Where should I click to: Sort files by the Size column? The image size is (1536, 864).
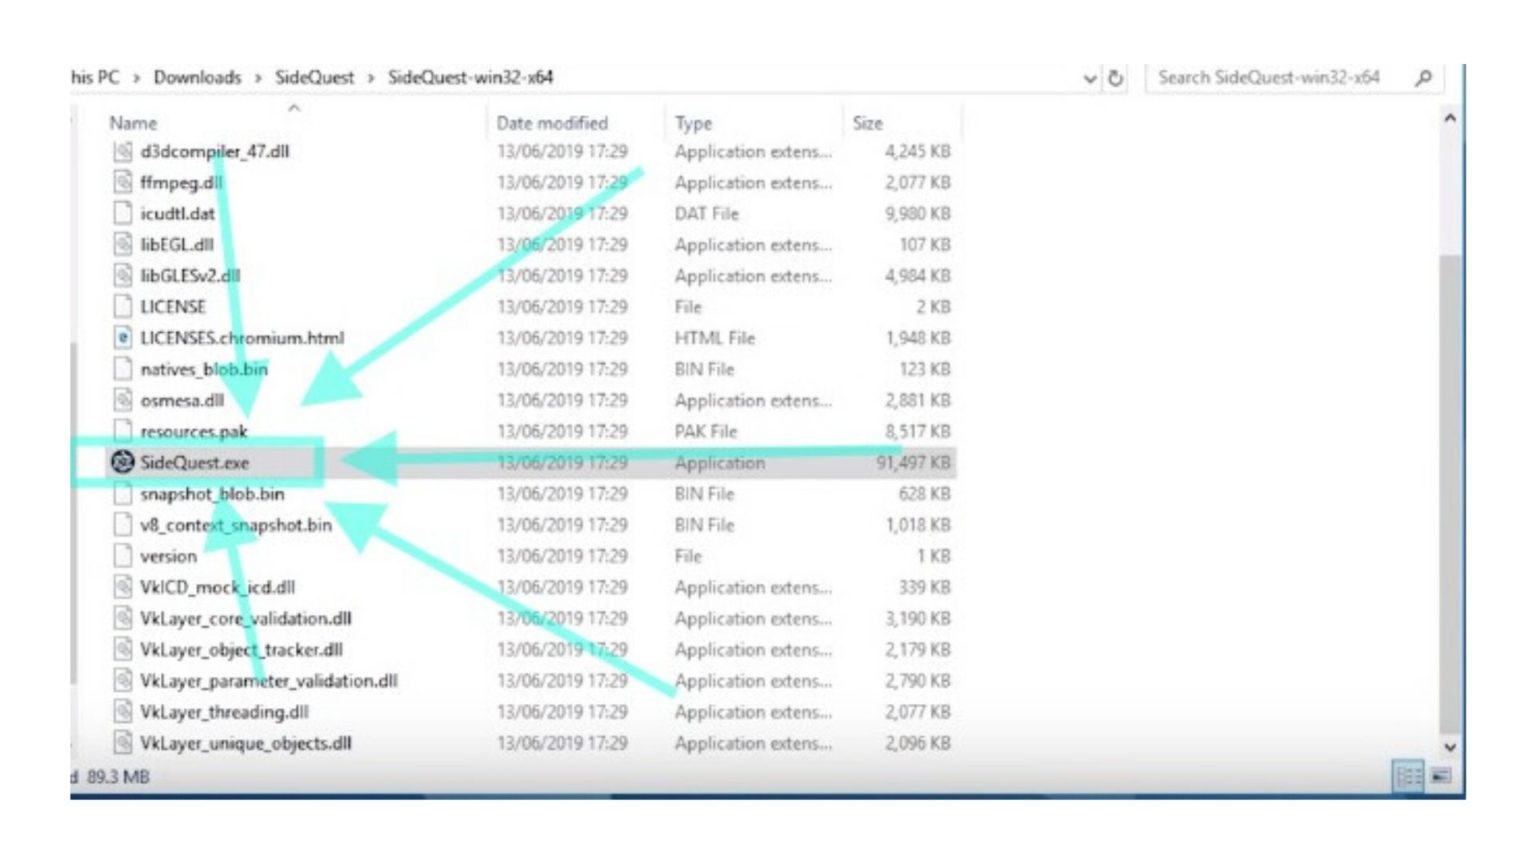click(868, 123)
